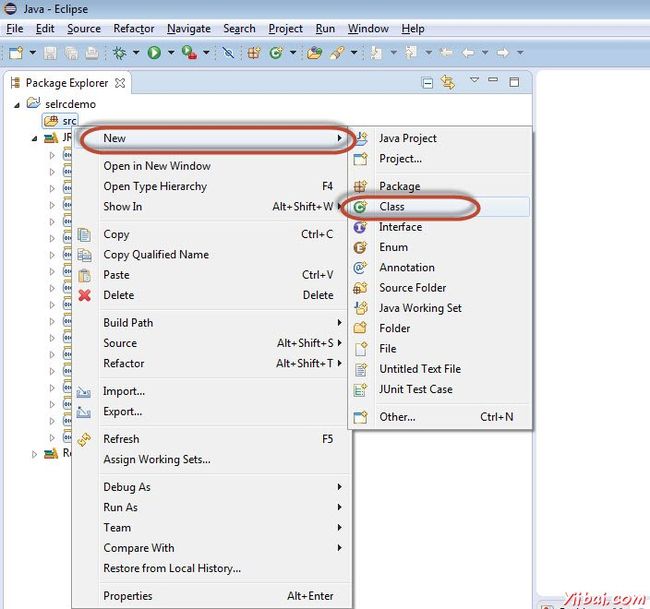The width and height of the screenshot is (650, 609).
Task: Toggle Link with Editor in Package Explorer
Action: (x=448, y=82)
